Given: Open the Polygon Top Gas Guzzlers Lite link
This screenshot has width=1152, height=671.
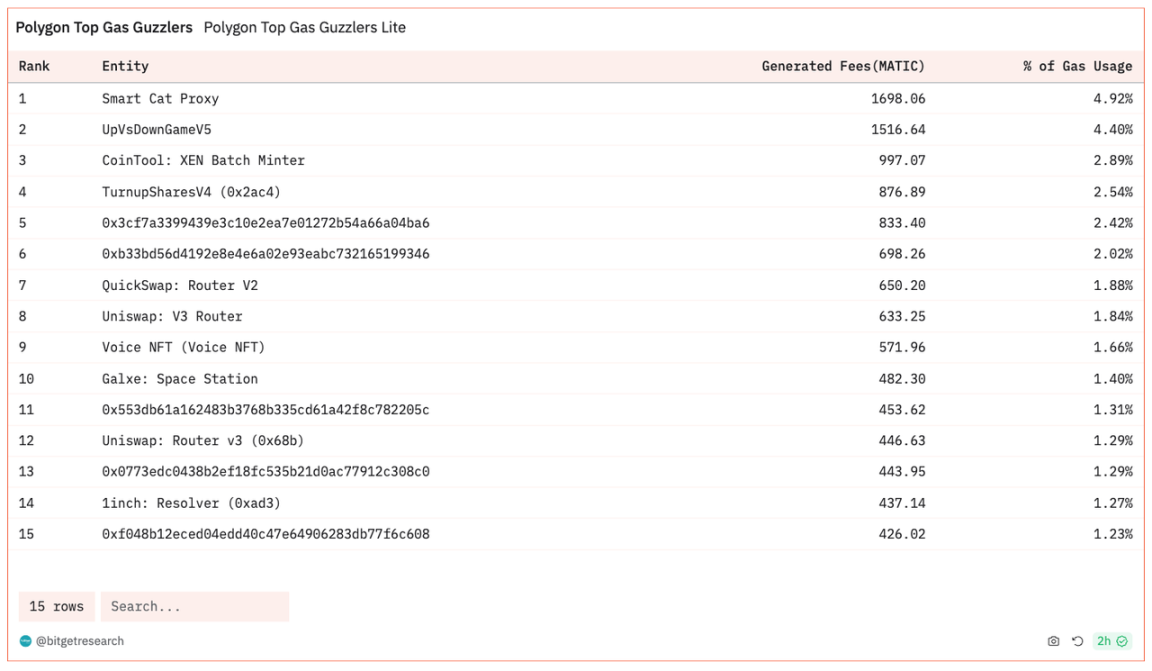Looking at the screenshot, I should (304, 27).
